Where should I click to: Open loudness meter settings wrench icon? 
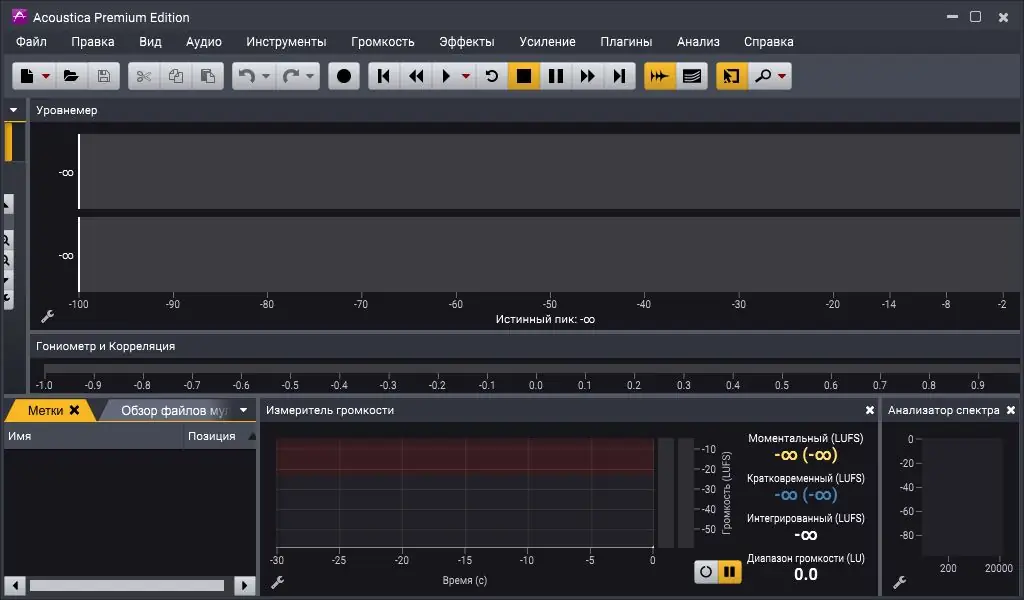click(278, 582)
